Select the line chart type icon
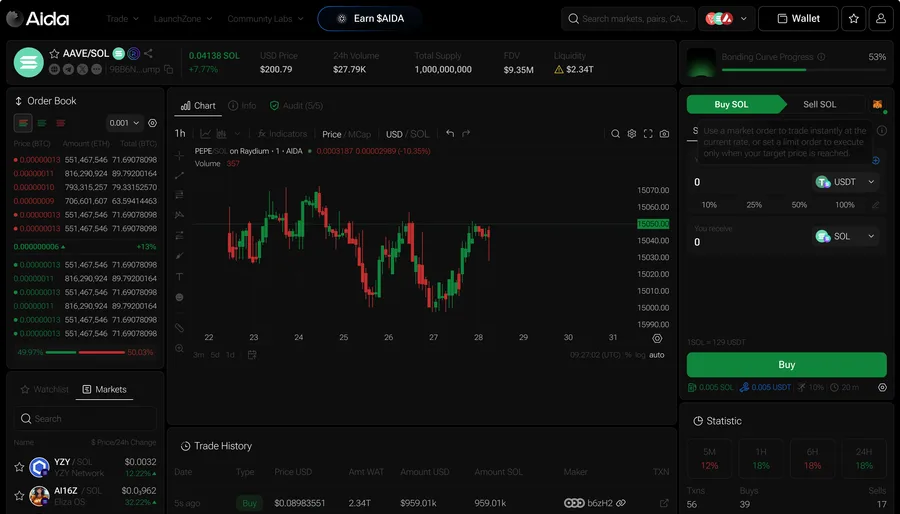This screenshot has width=900, height=514. 205,134
